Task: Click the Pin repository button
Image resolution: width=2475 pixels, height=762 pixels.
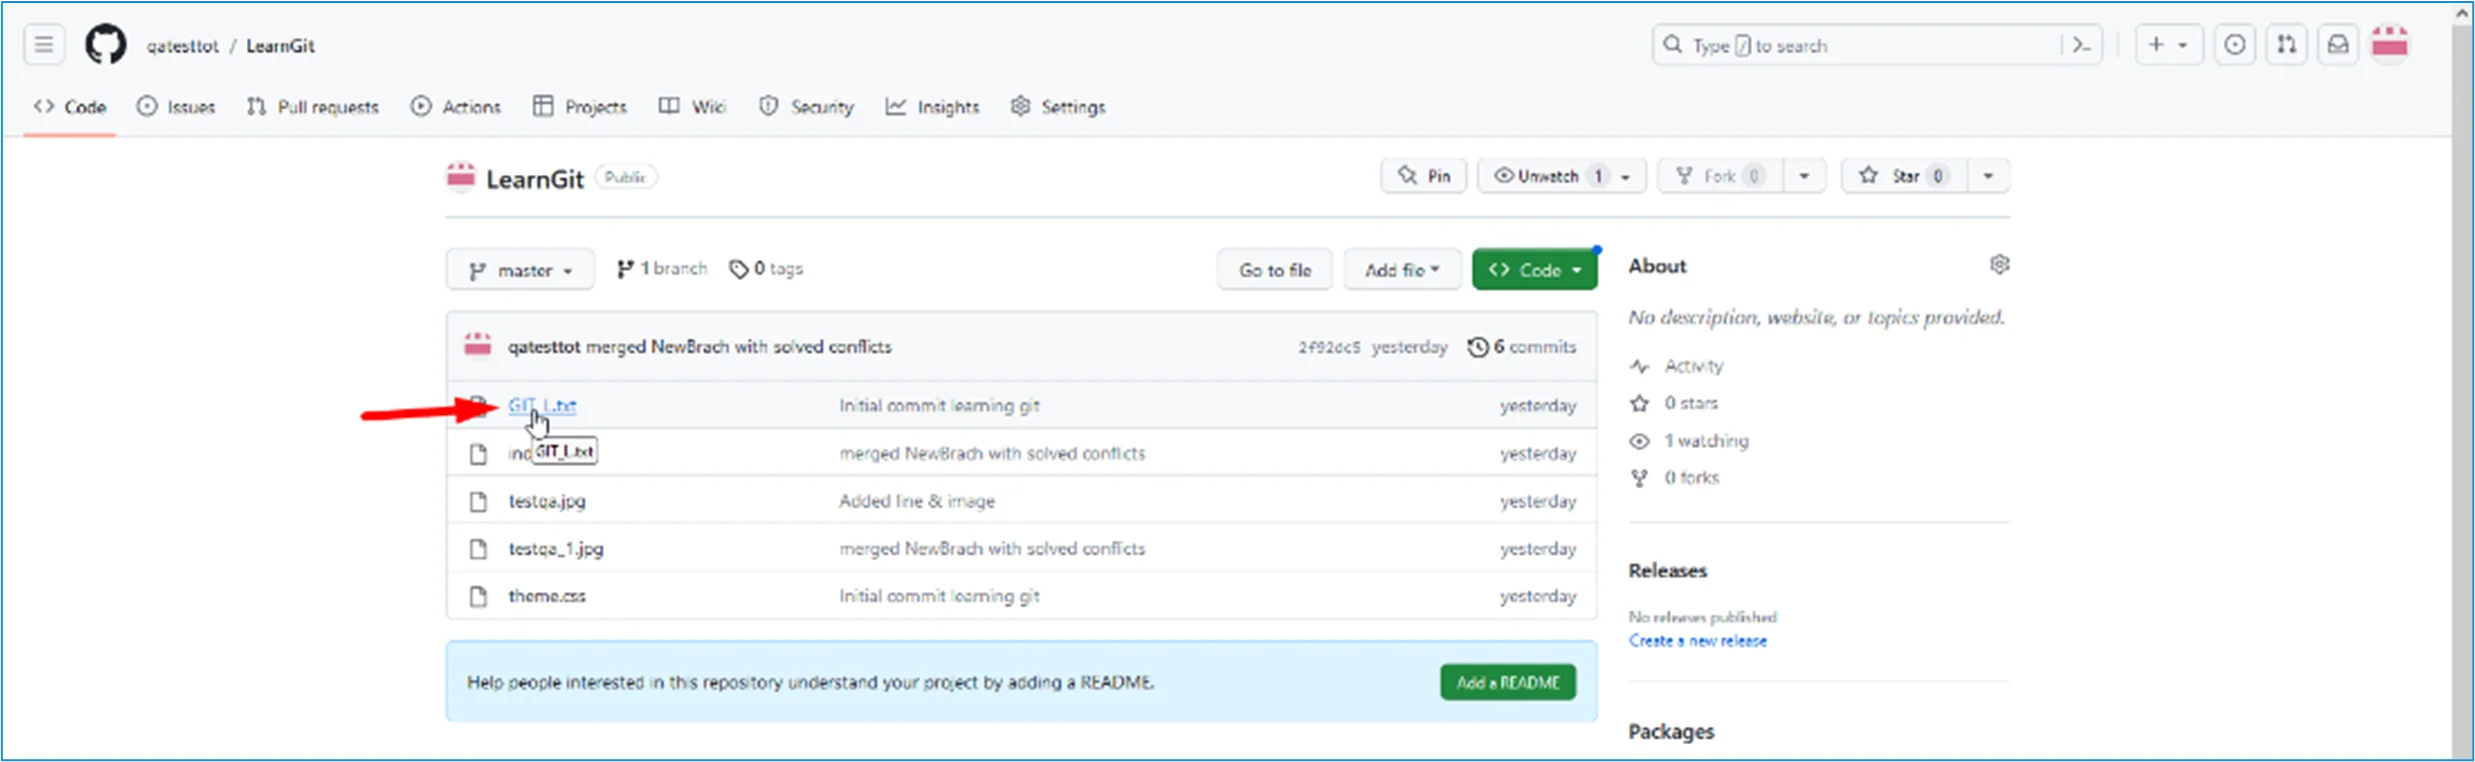Action: point(1424,176)
